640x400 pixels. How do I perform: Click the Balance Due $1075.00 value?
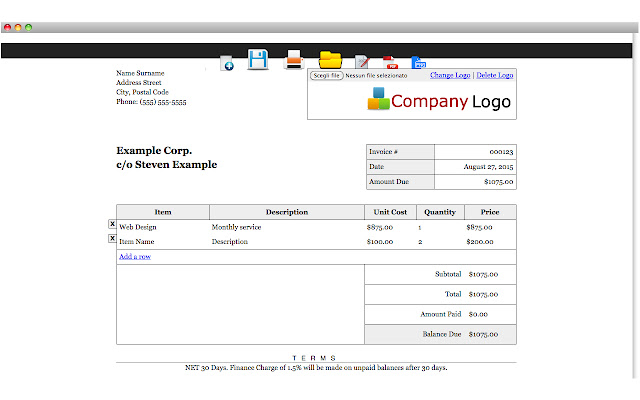[483, 334]
